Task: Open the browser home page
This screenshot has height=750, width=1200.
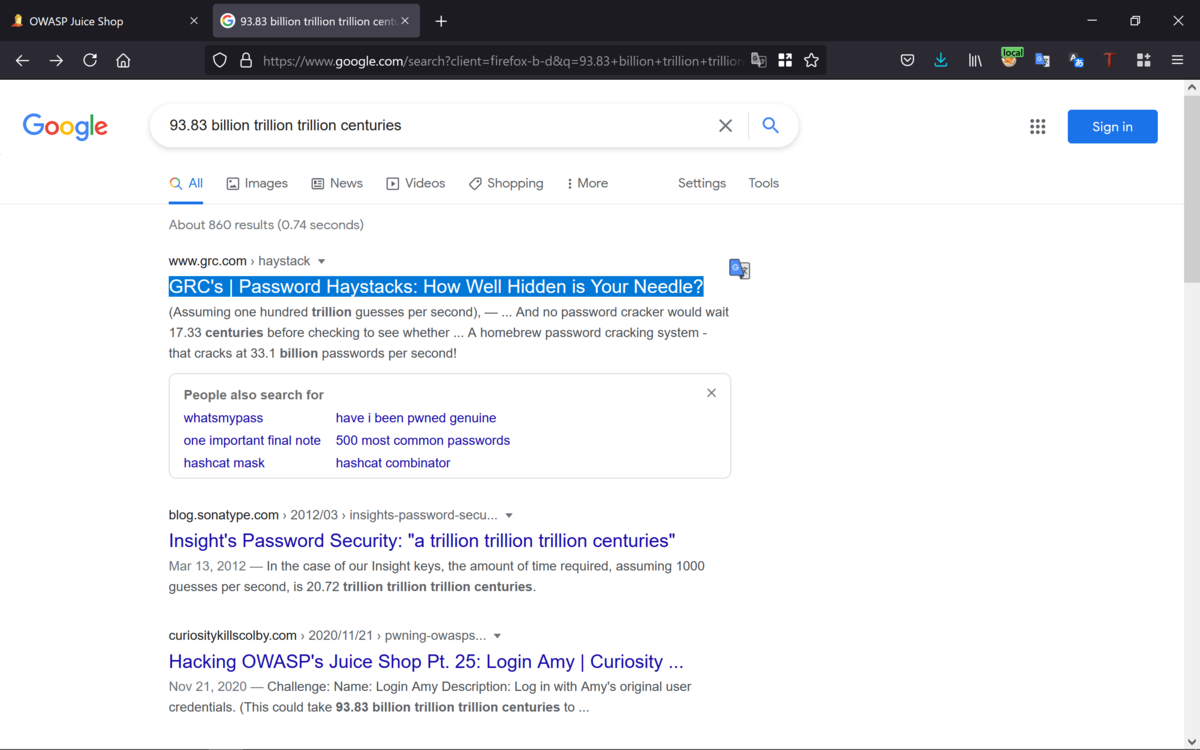Action: [x=123, y=61]
